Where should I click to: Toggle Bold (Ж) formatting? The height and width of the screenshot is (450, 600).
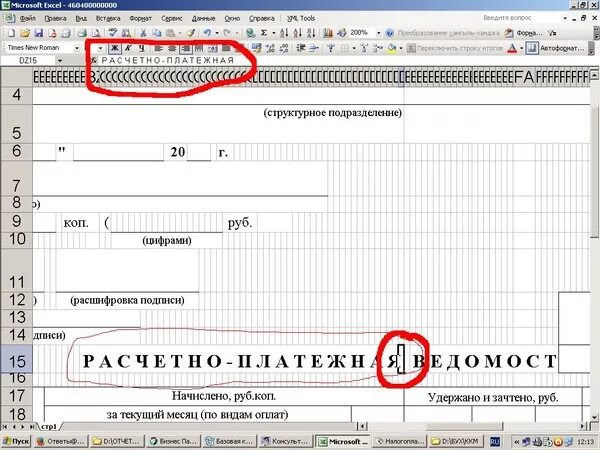tap(114, 48)
